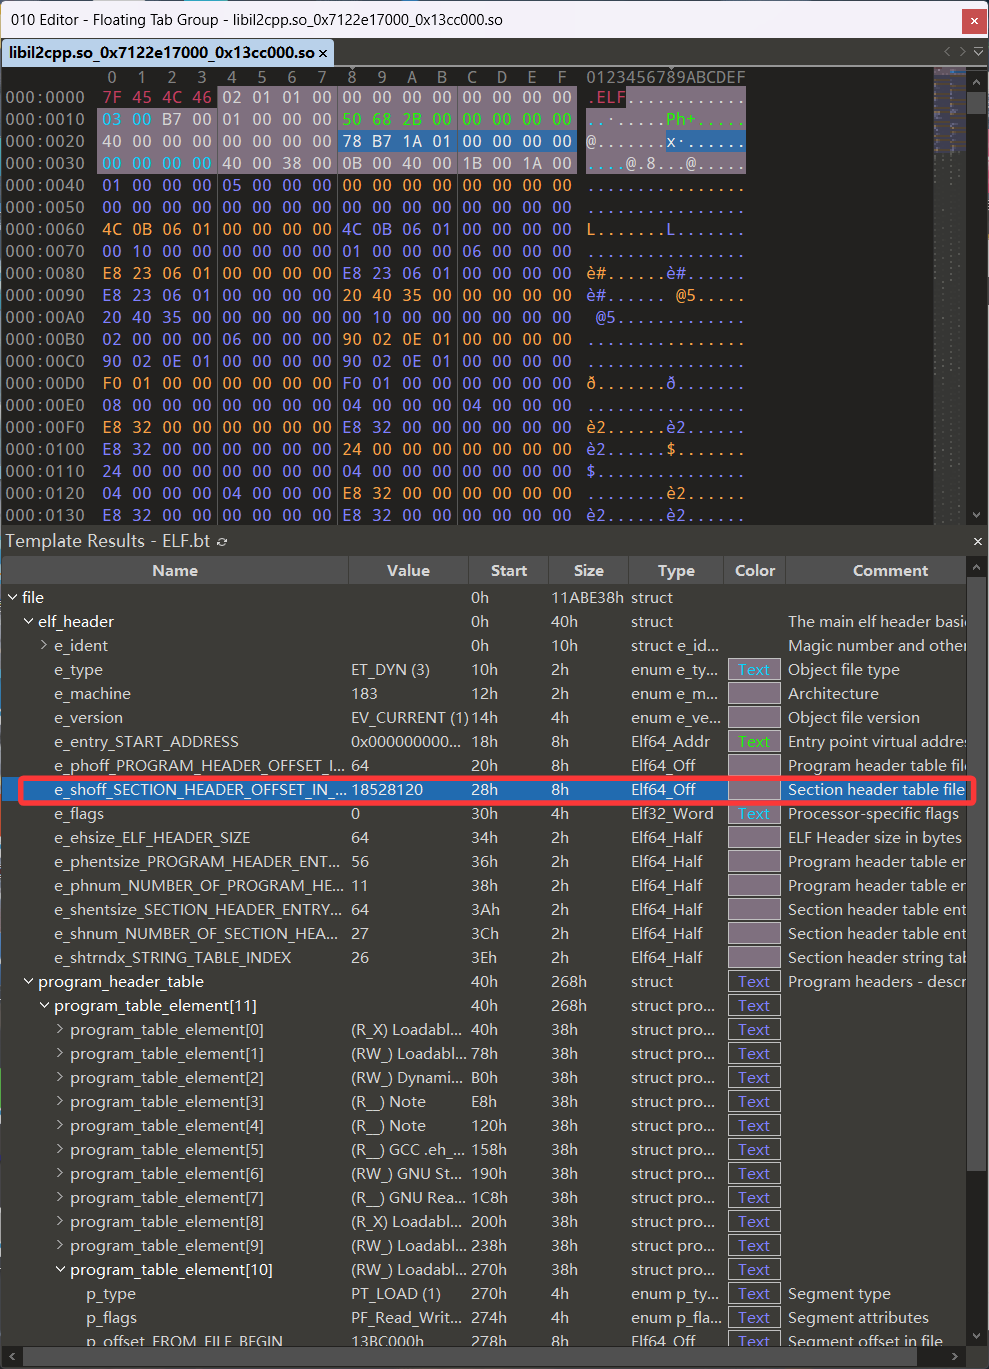Close the libil2cpp.so file tab
Screen dimensions: 989x1369
(x=323, y=53)
